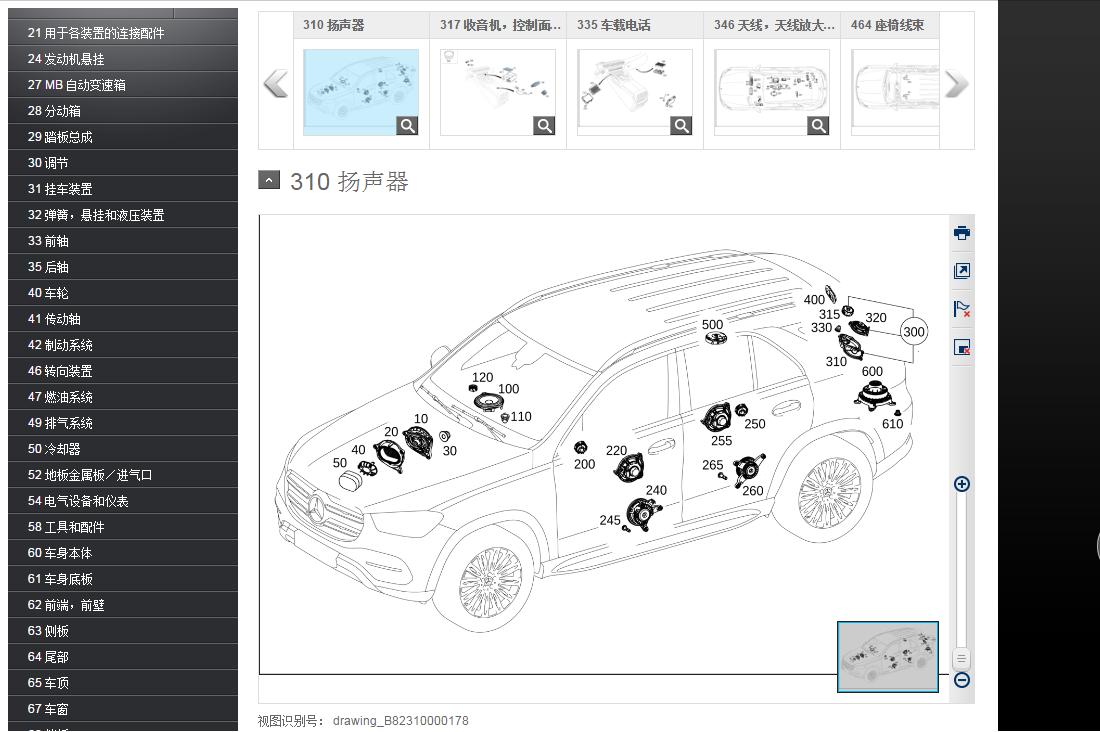Open the magnifier on 346 天线 thumbnail
Viewport: 1100px width, 732px height.
point(818,125)
